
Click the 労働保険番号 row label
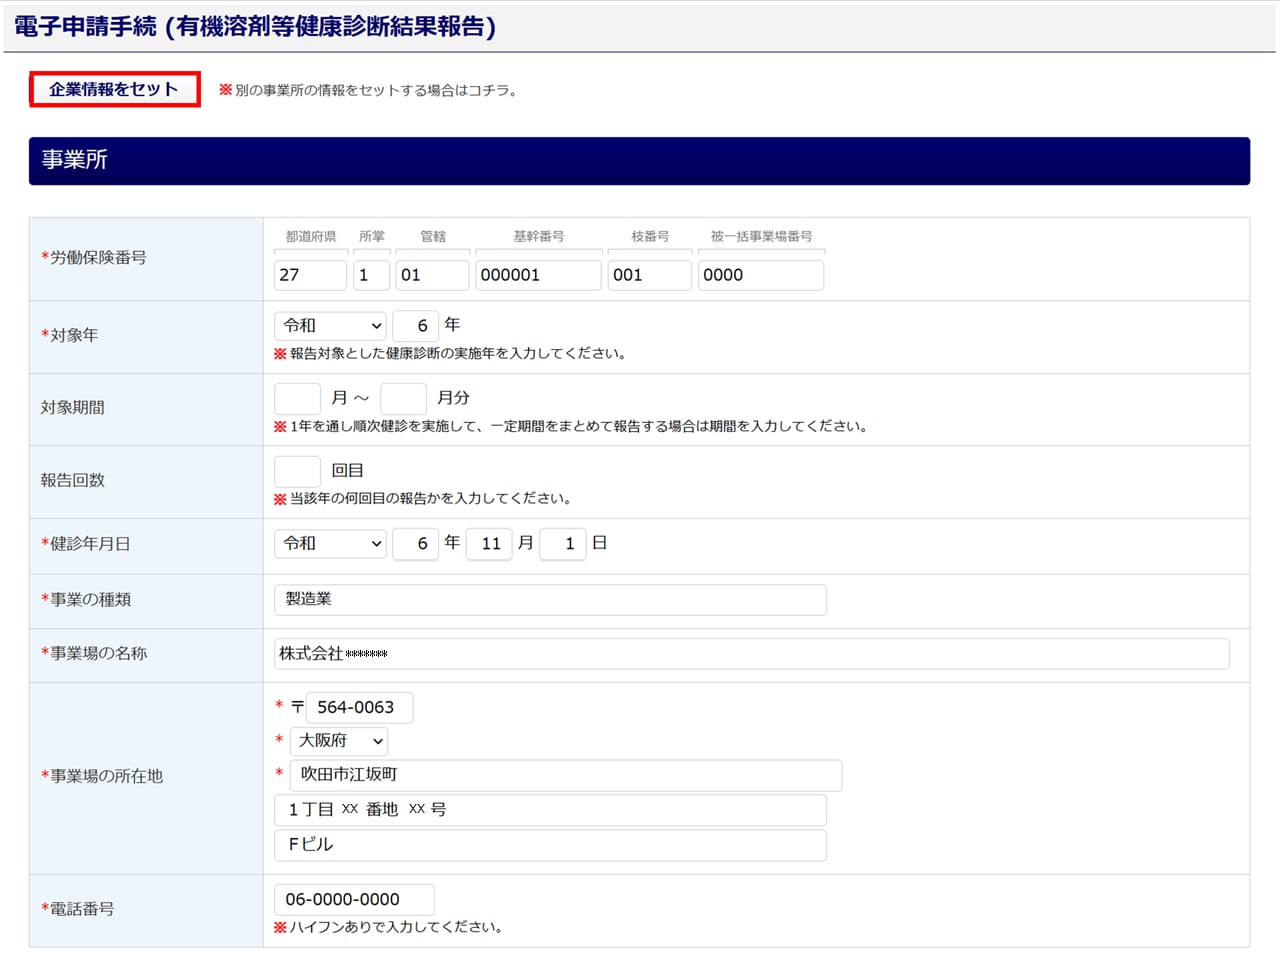pyautogui.click(x=94, y=258)
